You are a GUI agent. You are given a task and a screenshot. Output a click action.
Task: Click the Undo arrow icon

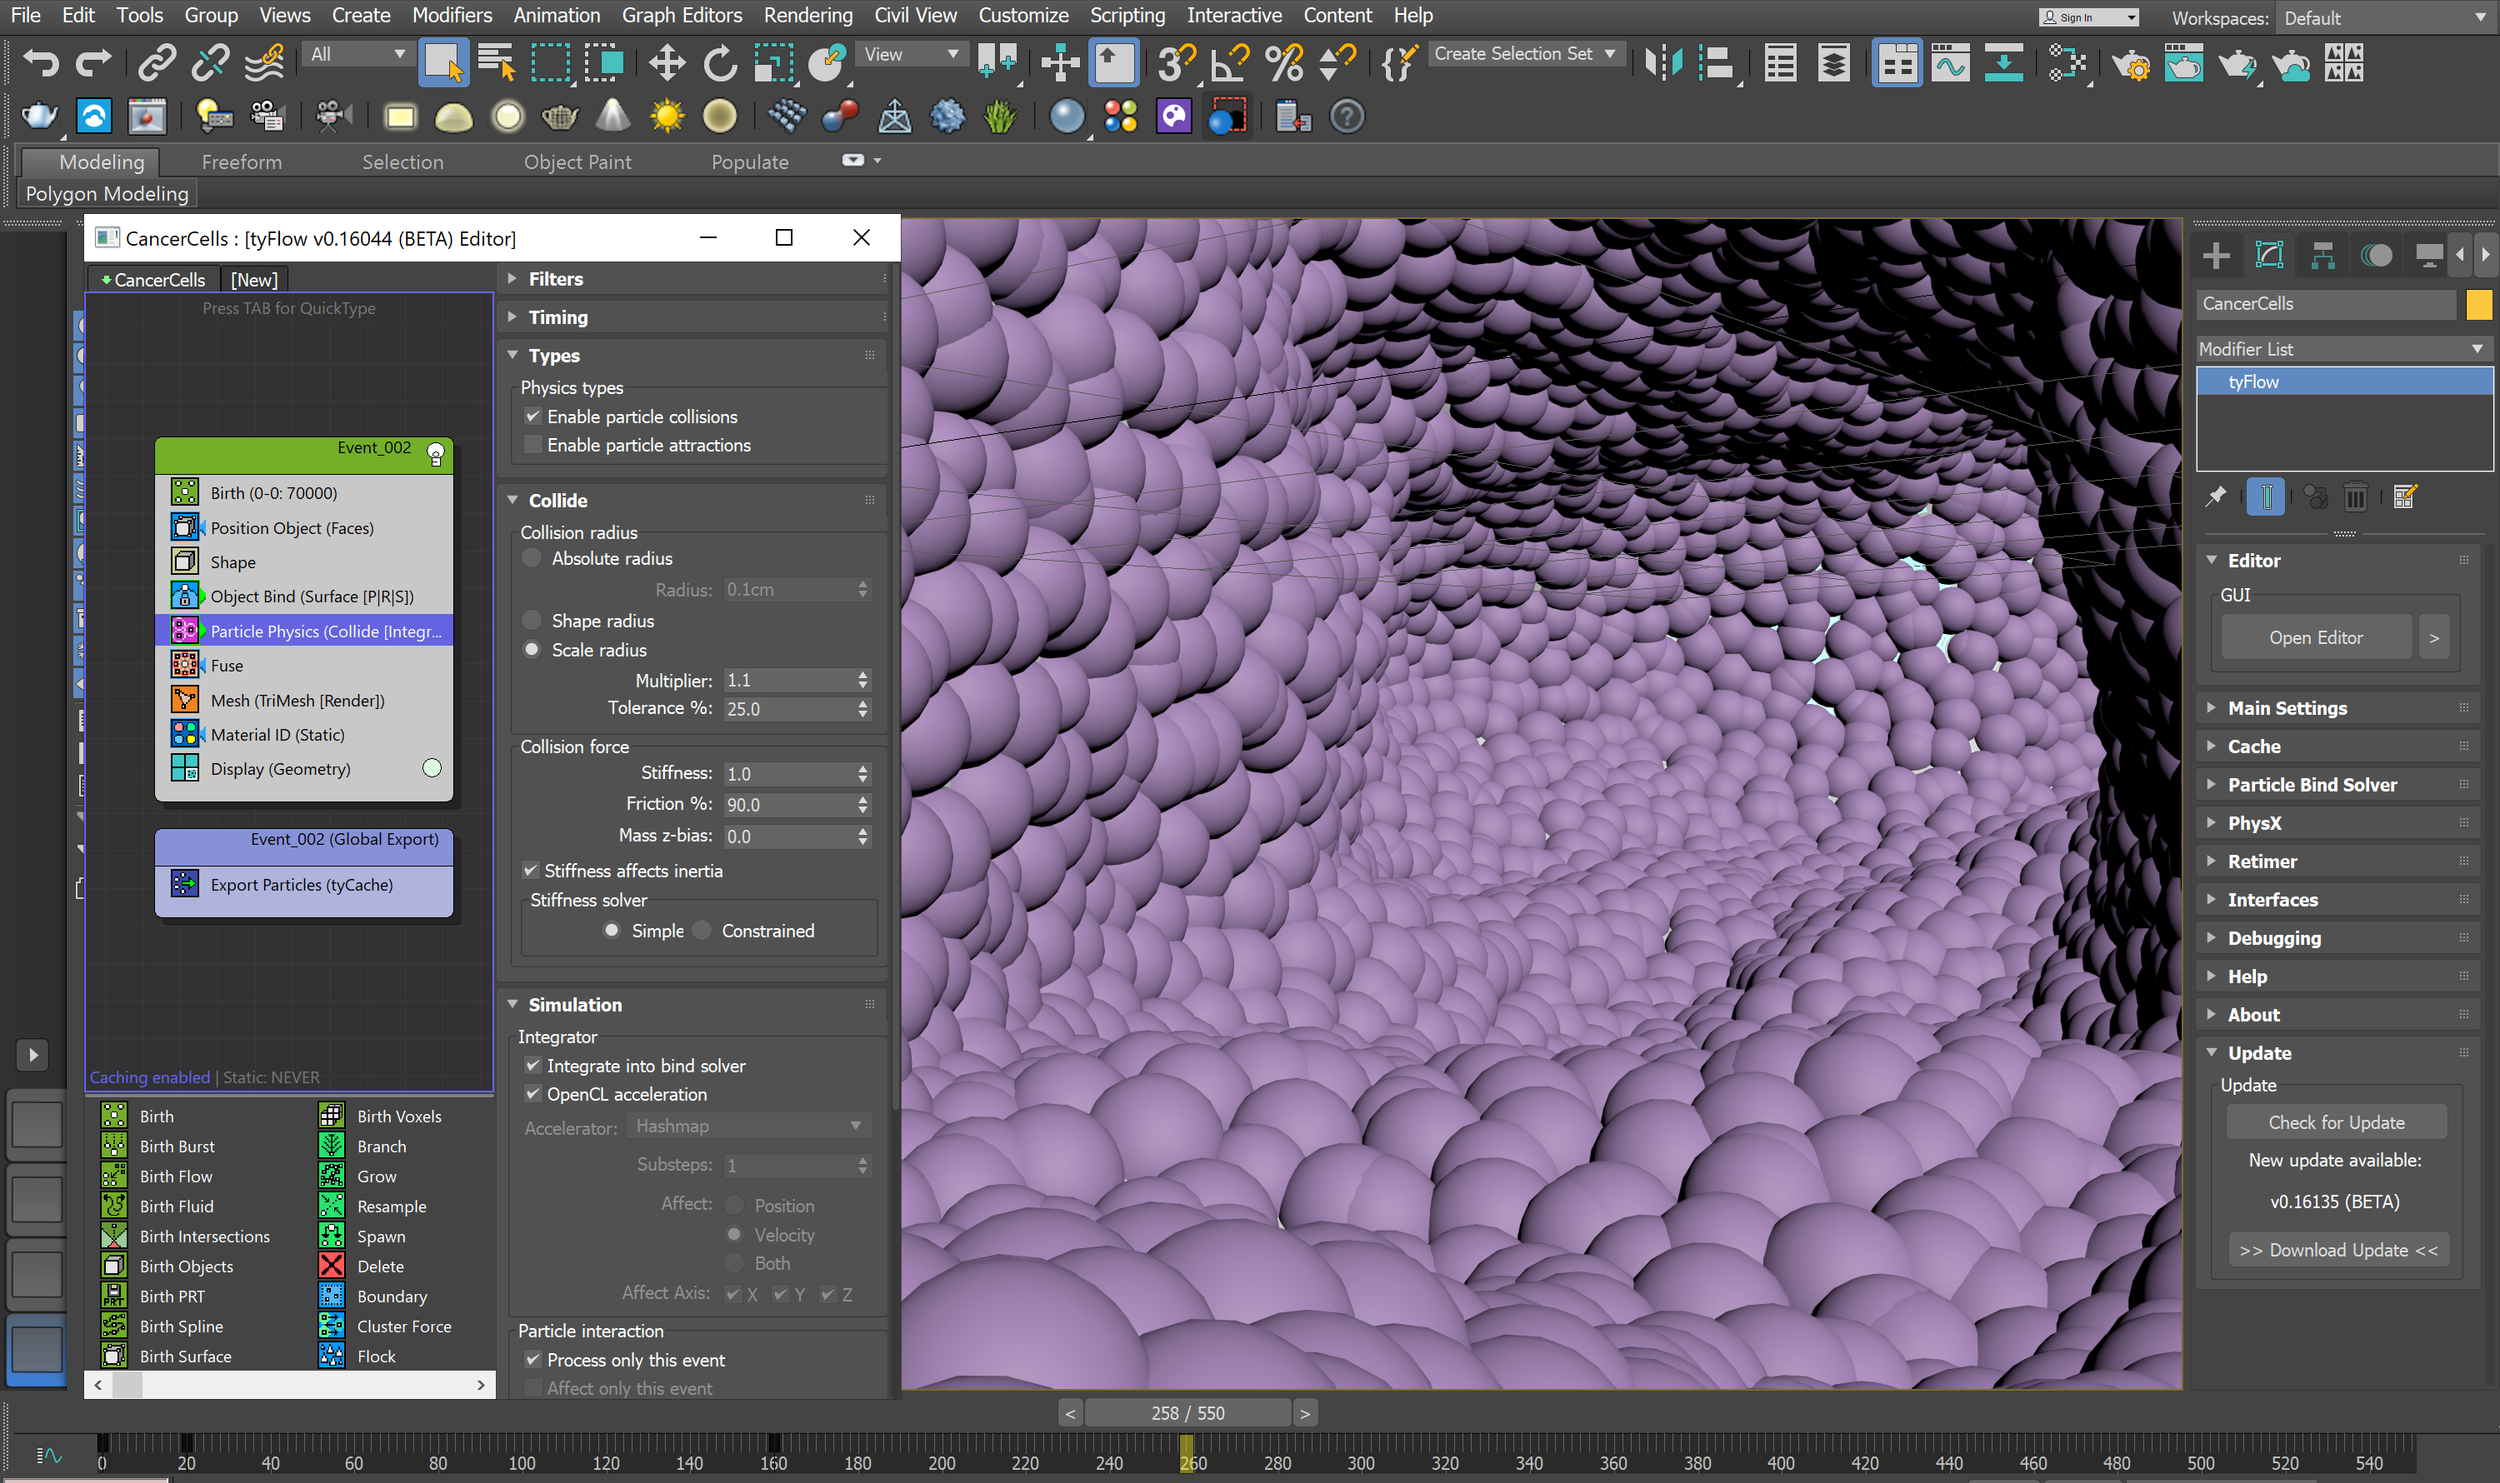[x=41, y=63]
